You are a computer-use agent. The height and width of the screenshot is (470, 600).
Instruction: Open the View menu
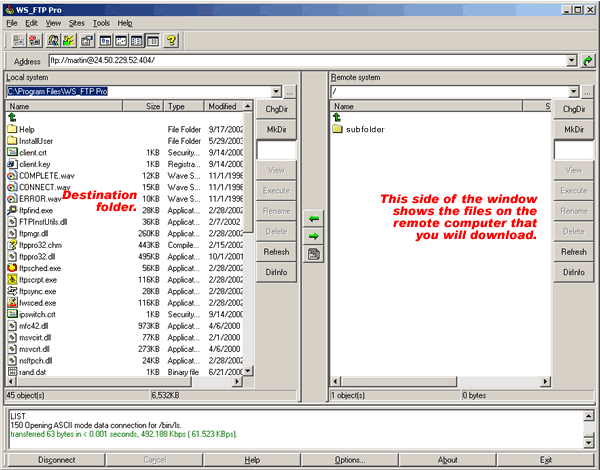53,23
